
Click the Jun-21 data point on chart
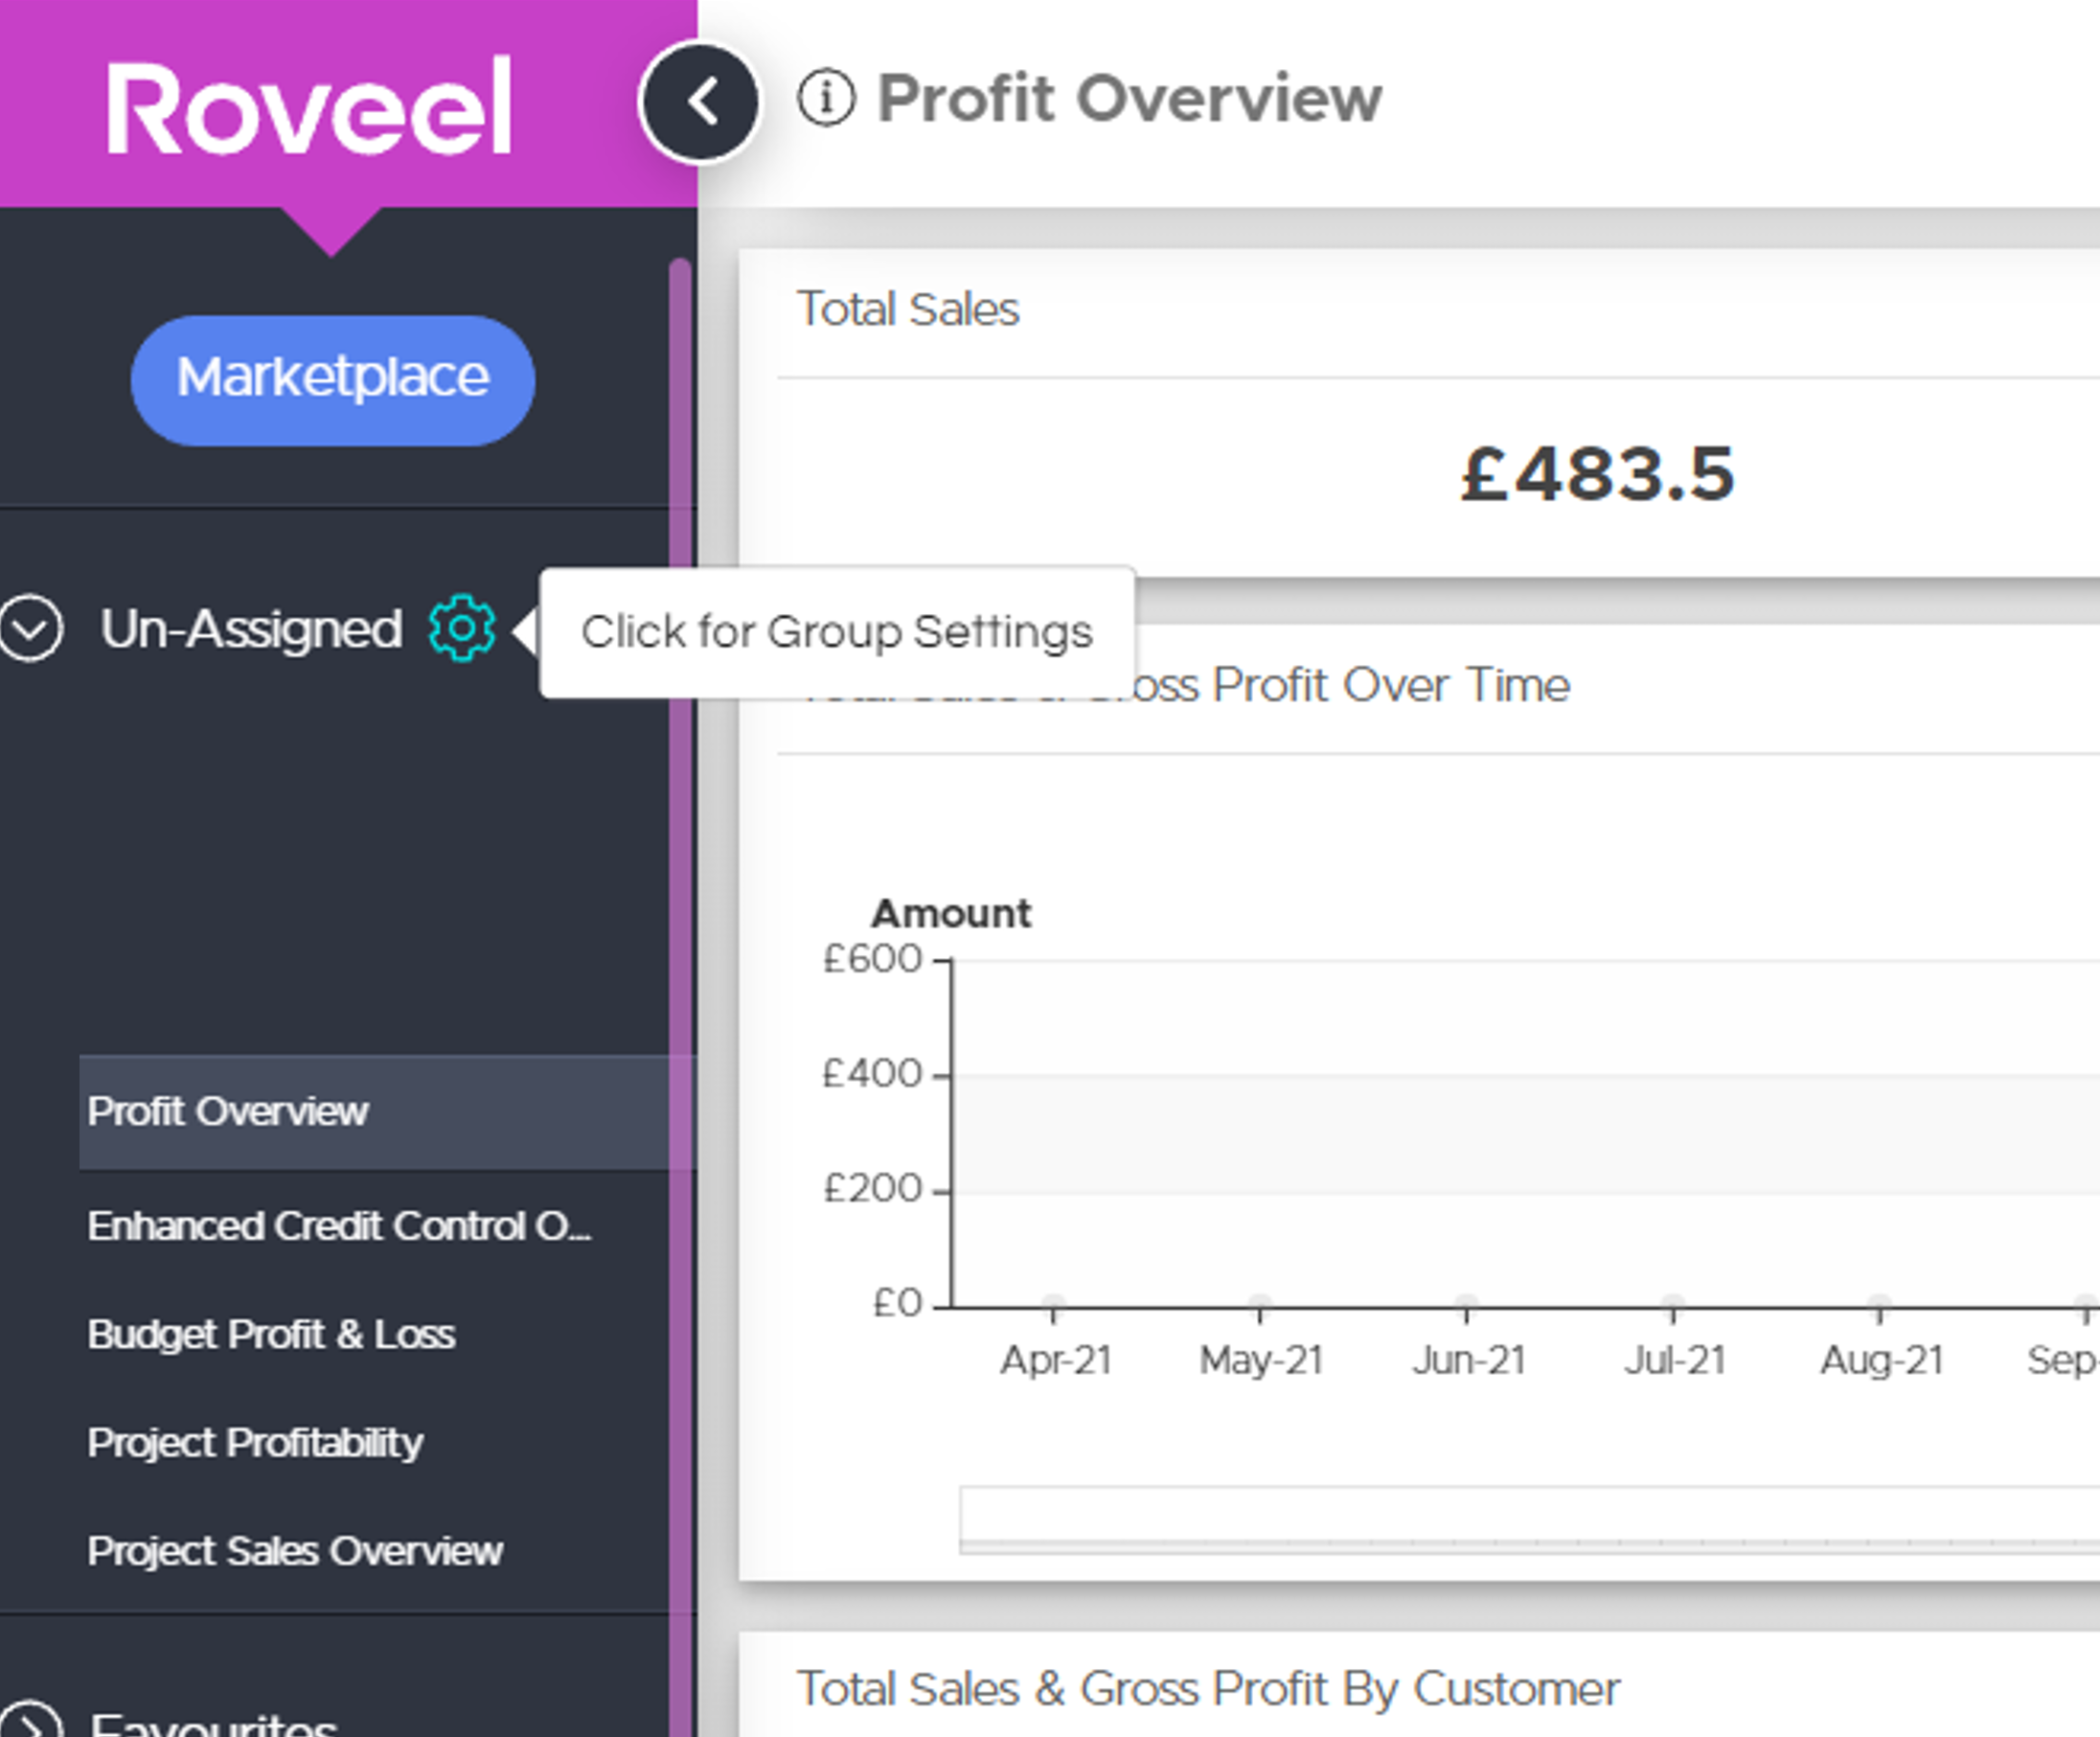[x=1466, y=1302]
